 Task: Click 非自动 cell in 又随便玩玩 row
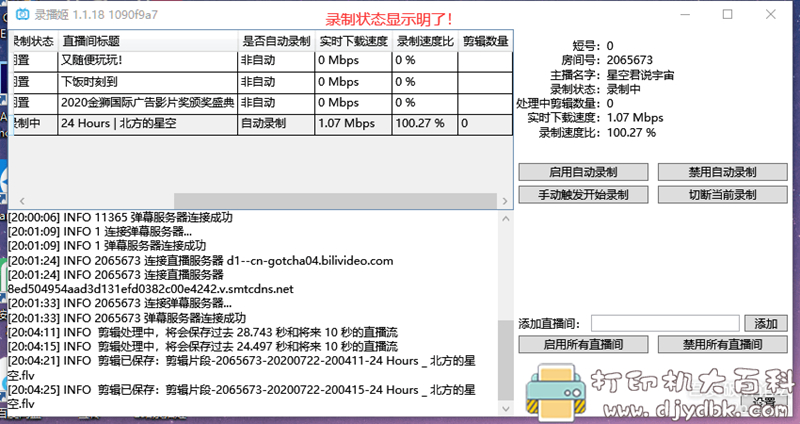(x=277, y=61)
